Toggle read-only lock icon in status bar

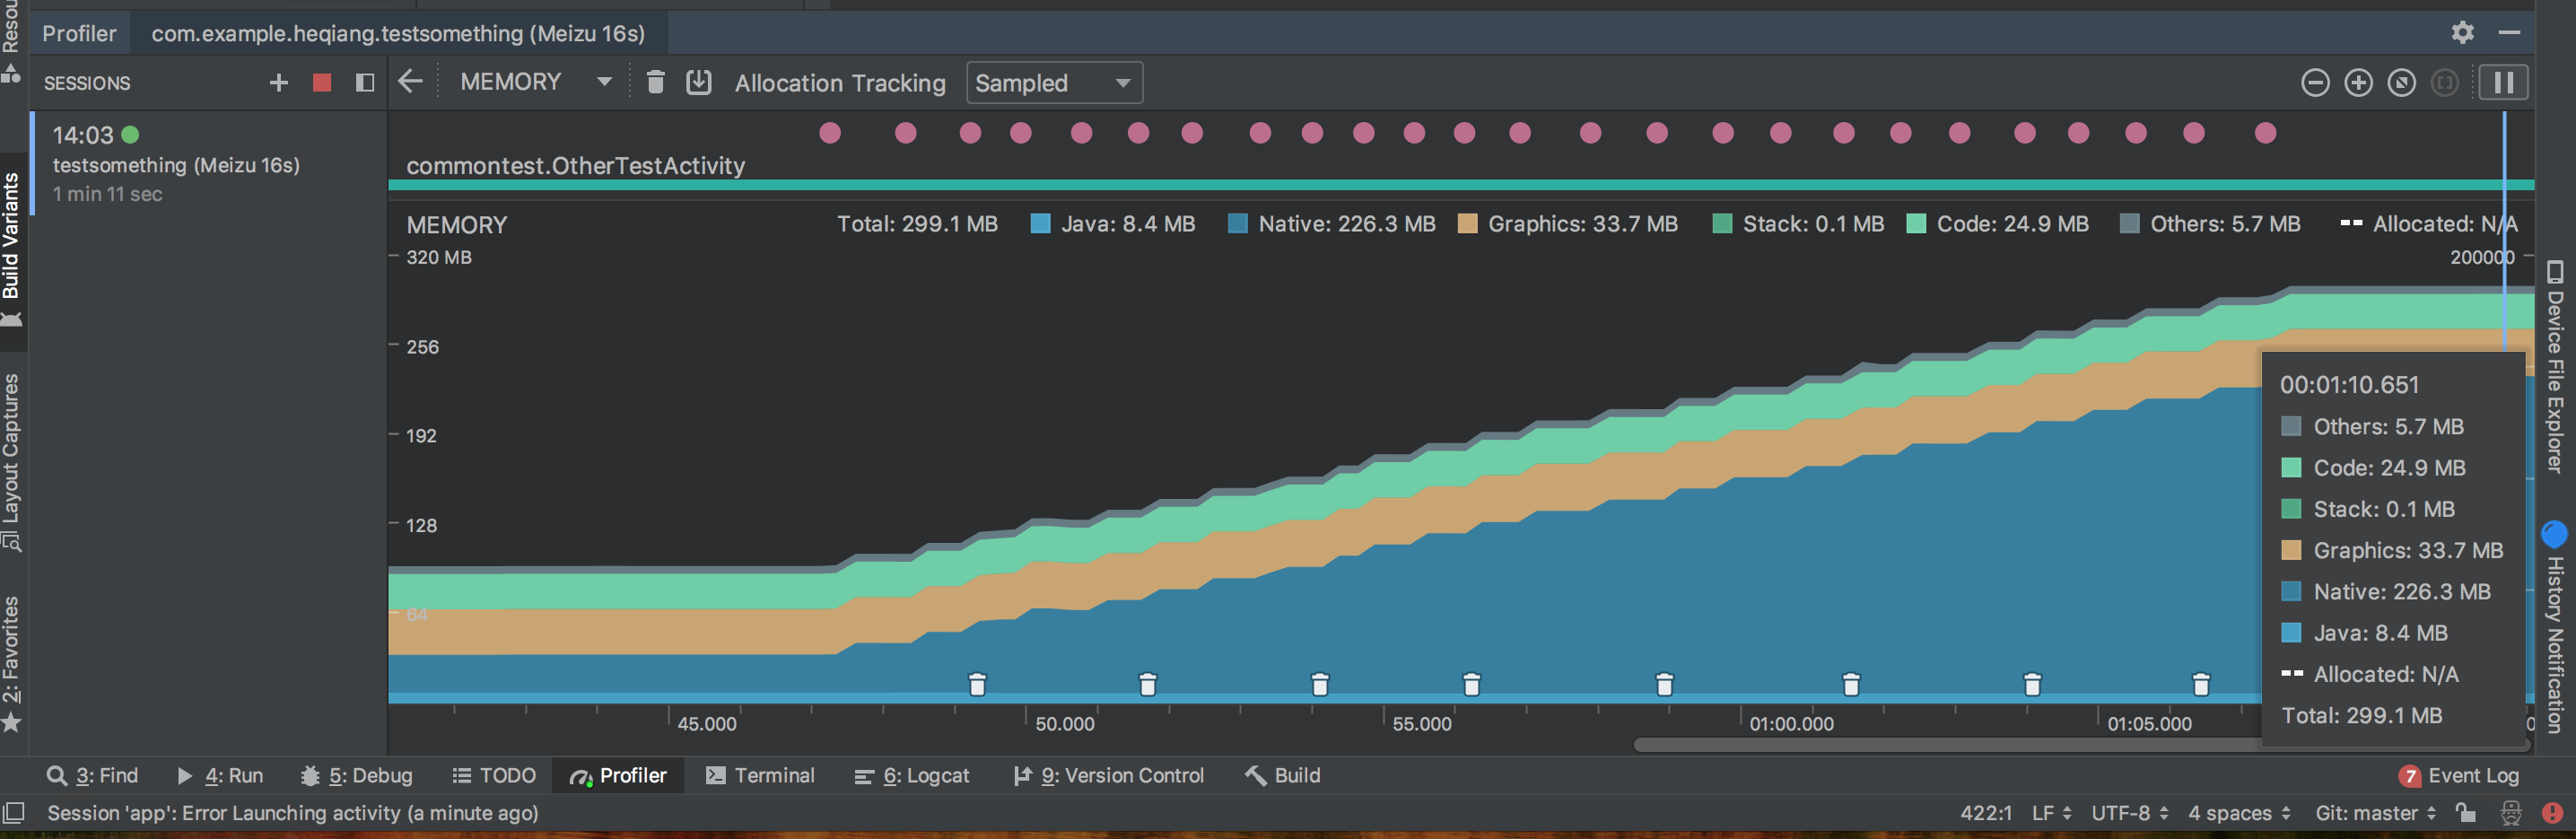[x=2466, y=813]
